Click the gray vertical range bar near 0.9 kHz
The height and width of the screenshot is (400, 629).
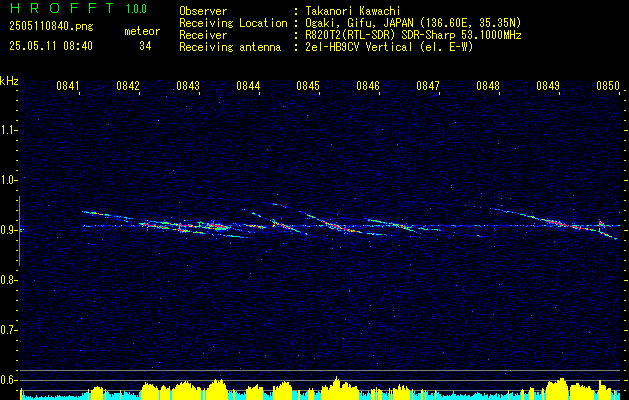point(20,231)
